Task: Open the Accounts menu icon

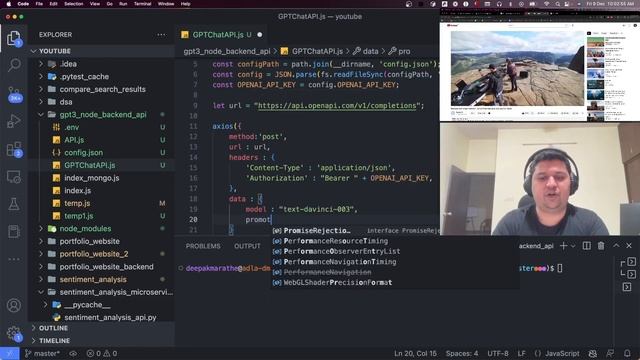Action: pos(14,305)
